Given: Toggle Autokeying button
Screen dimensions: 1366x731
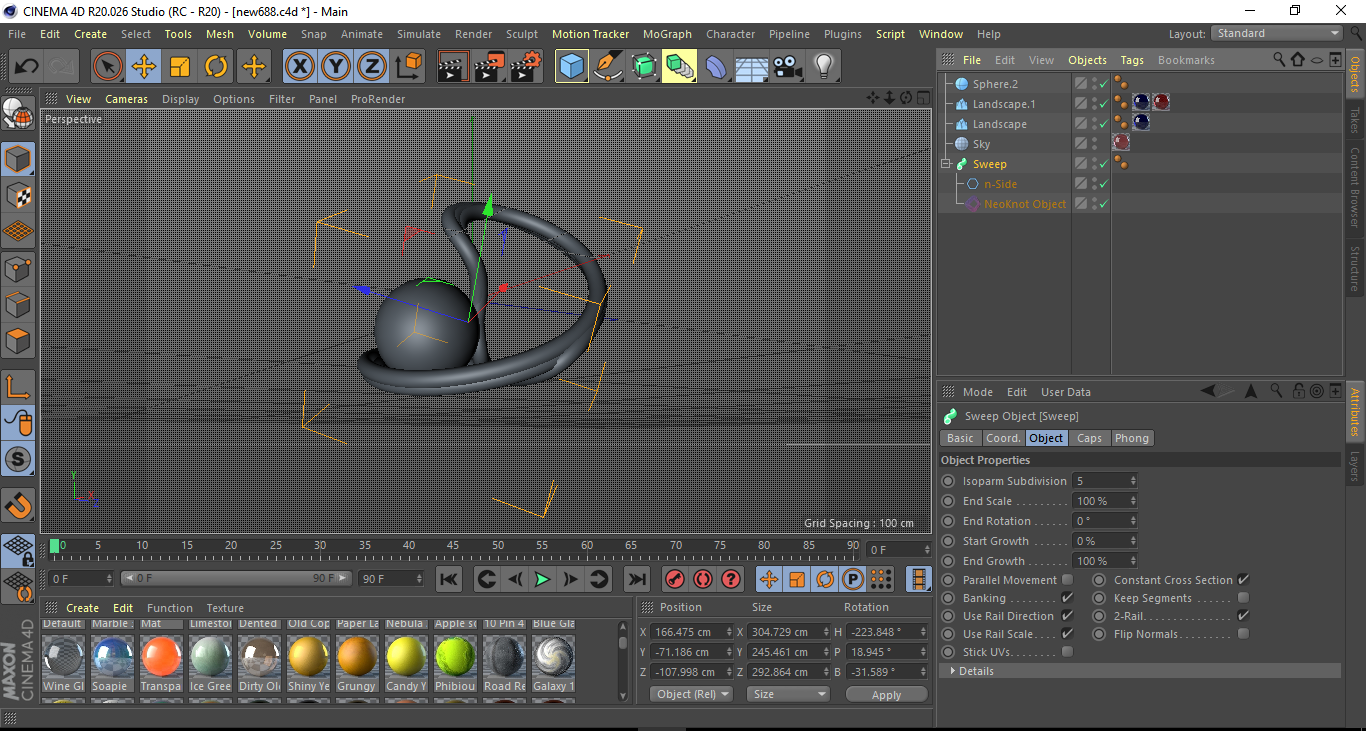Looking at the screenshot, I should (x=703, y=579).
